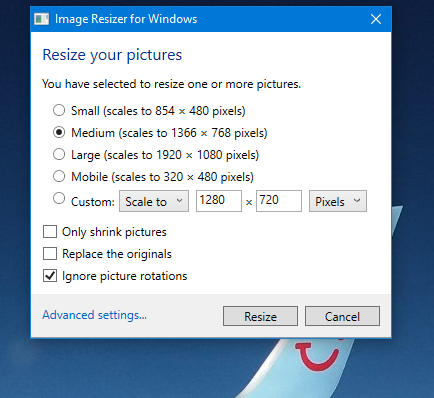Open the Scale to dropdown
Viewport: 434px width, 398px height.
point(154,201)
